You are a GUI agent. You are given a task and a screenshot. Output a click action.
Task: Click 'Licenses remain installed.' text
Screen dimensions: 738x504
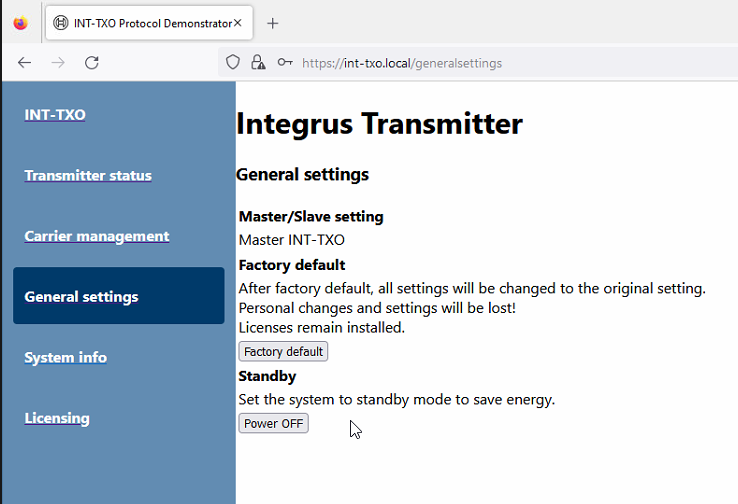[322, 328]
